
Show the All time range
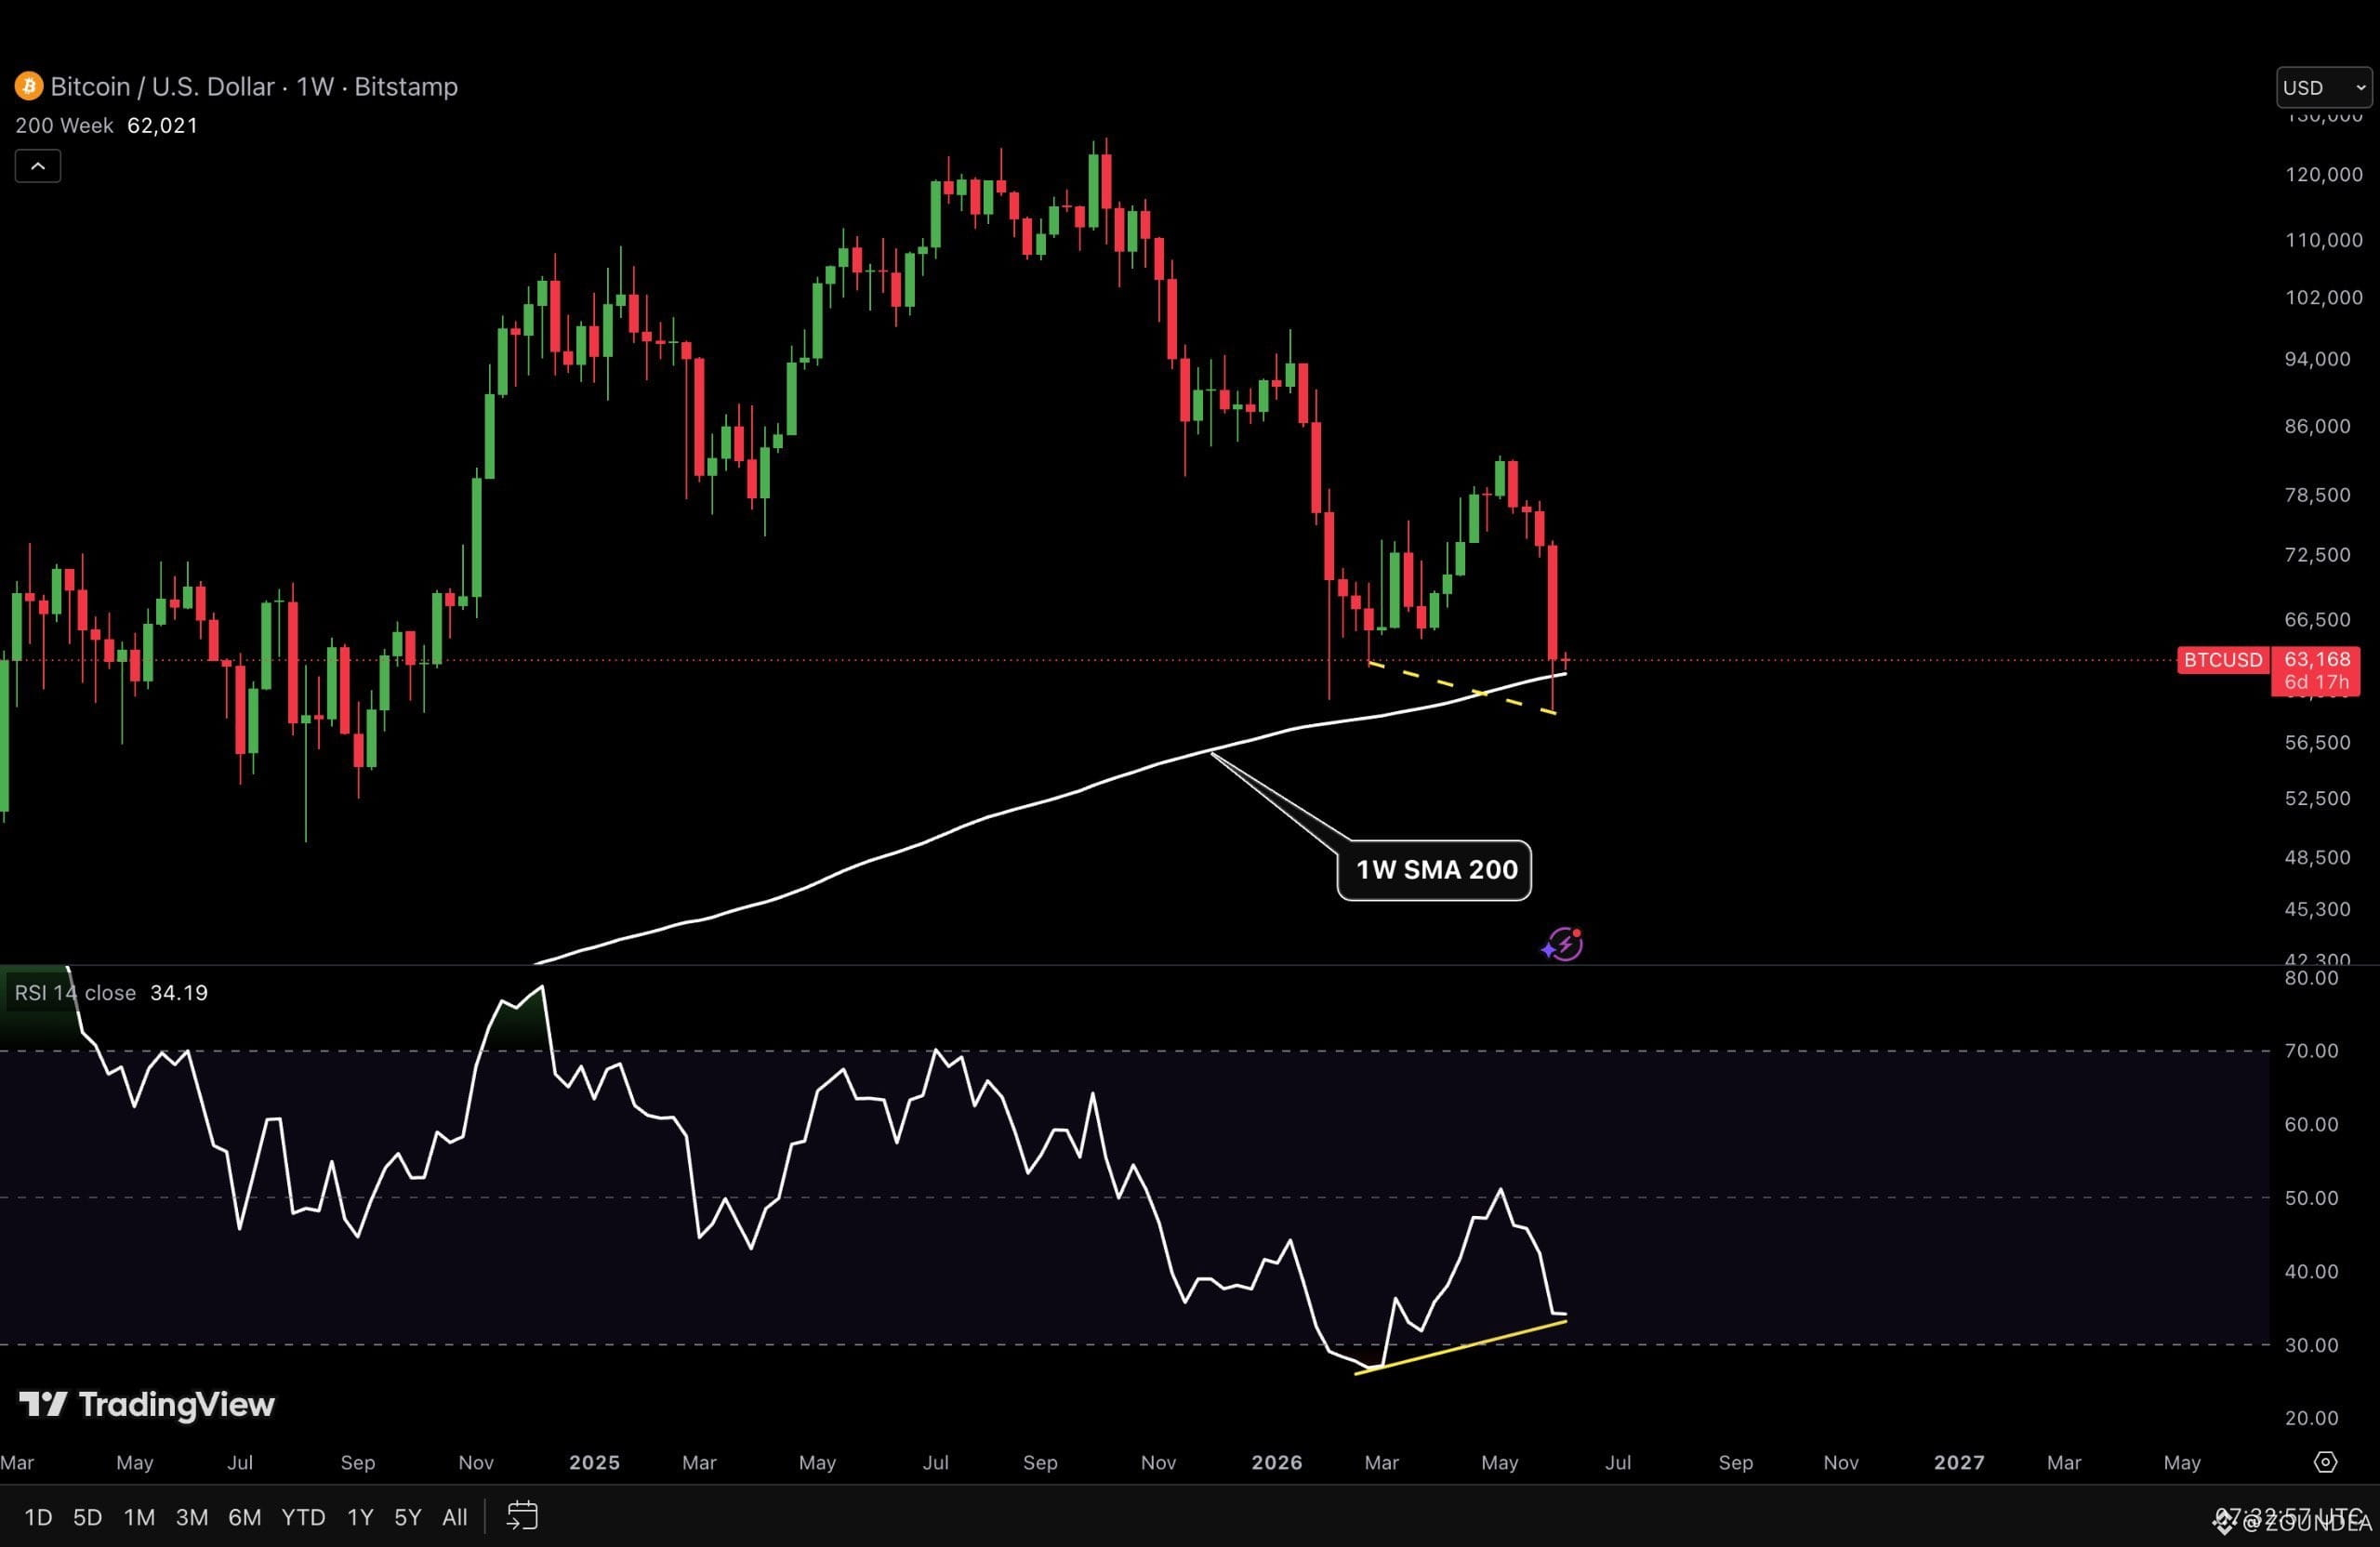pyautogui.click(x=455, y=1517)
